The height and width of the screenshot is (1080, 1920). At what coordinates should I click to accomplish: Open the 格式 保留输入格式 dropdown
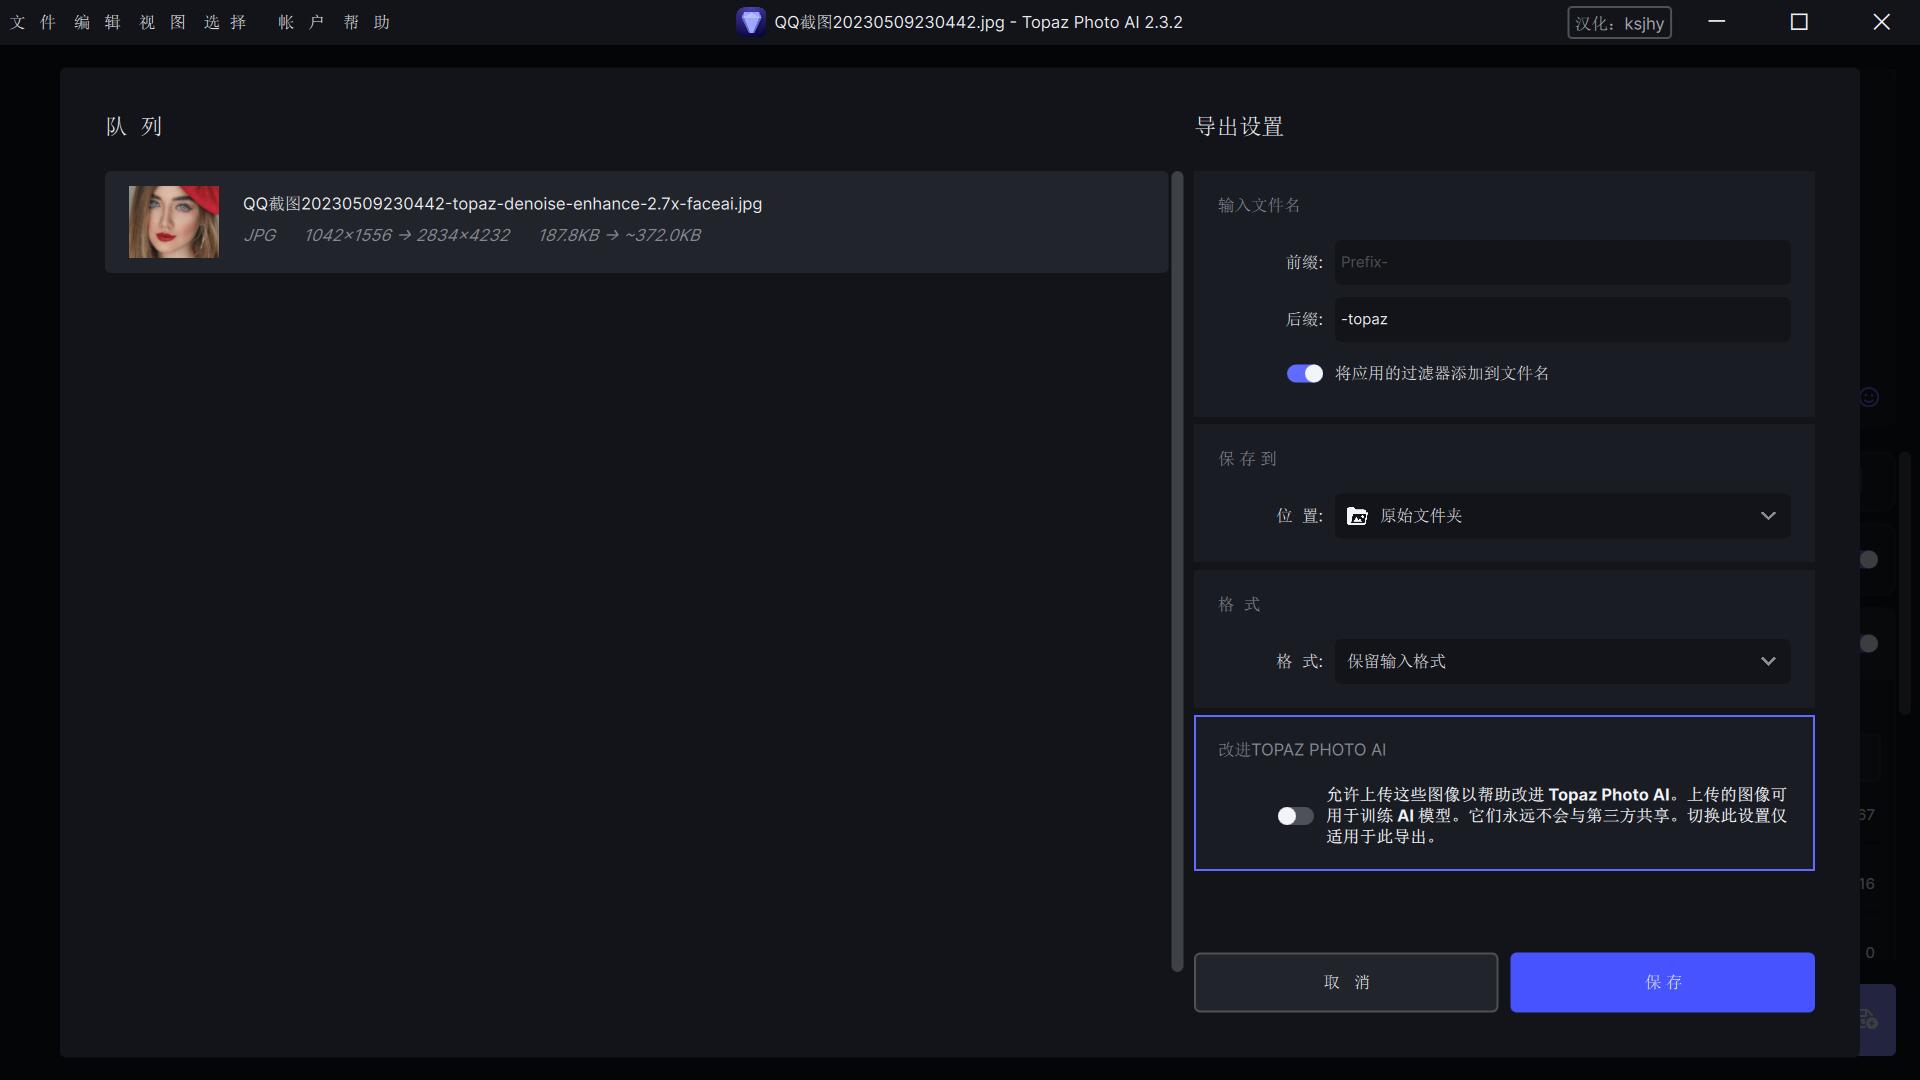1562,661
